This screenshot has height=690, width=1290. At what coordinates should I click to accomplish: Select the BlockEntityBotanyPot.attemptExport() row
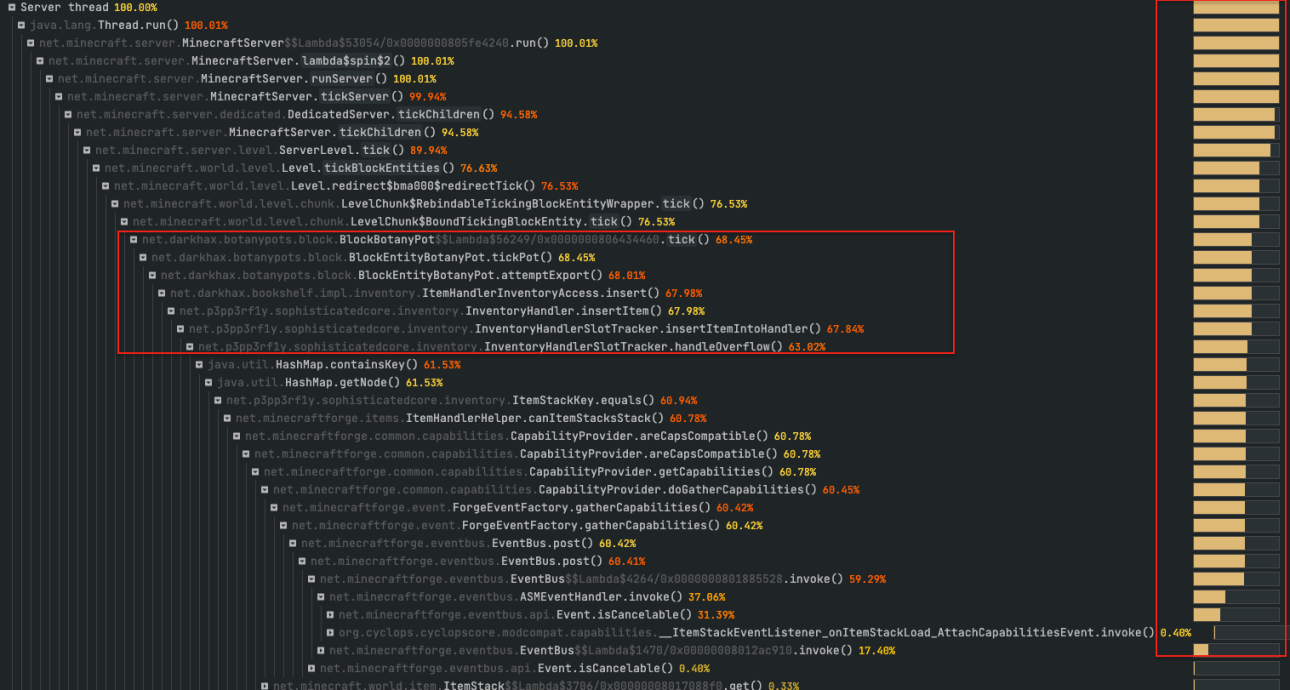click(403, 275)
